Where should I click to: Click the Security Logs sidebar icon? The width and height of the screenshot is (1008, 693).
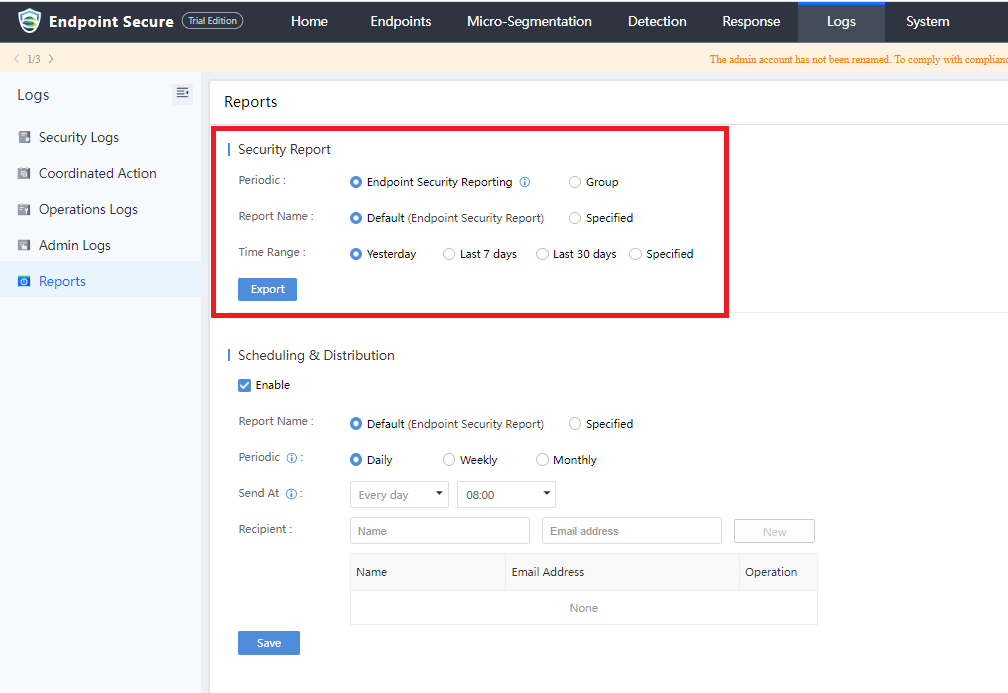pyautogui.click(x=24, y=137)
